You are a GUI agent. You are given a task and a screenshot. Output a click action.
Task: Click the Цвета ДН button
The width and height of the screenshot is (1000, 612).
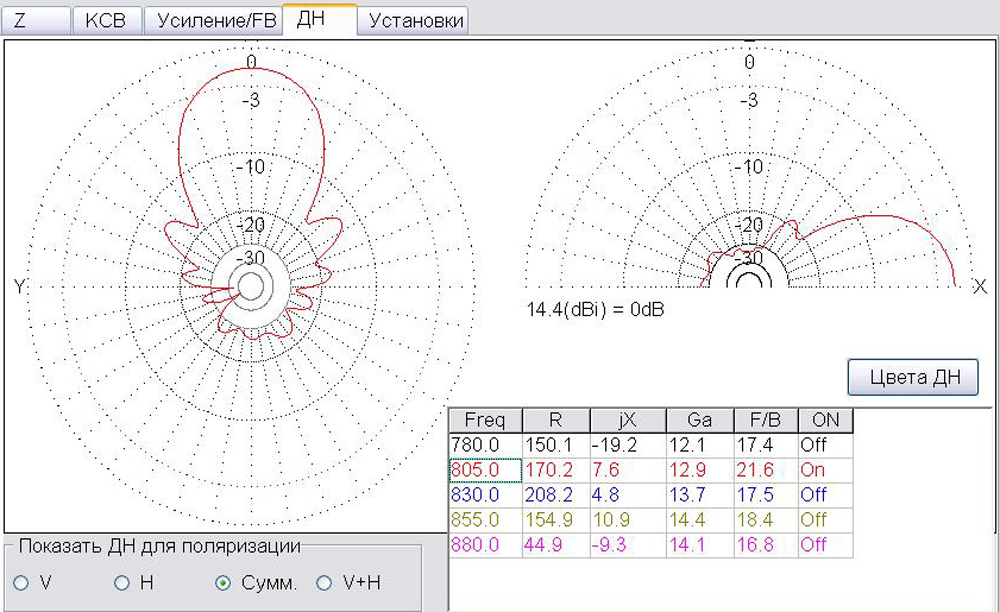tap(912, 377)
